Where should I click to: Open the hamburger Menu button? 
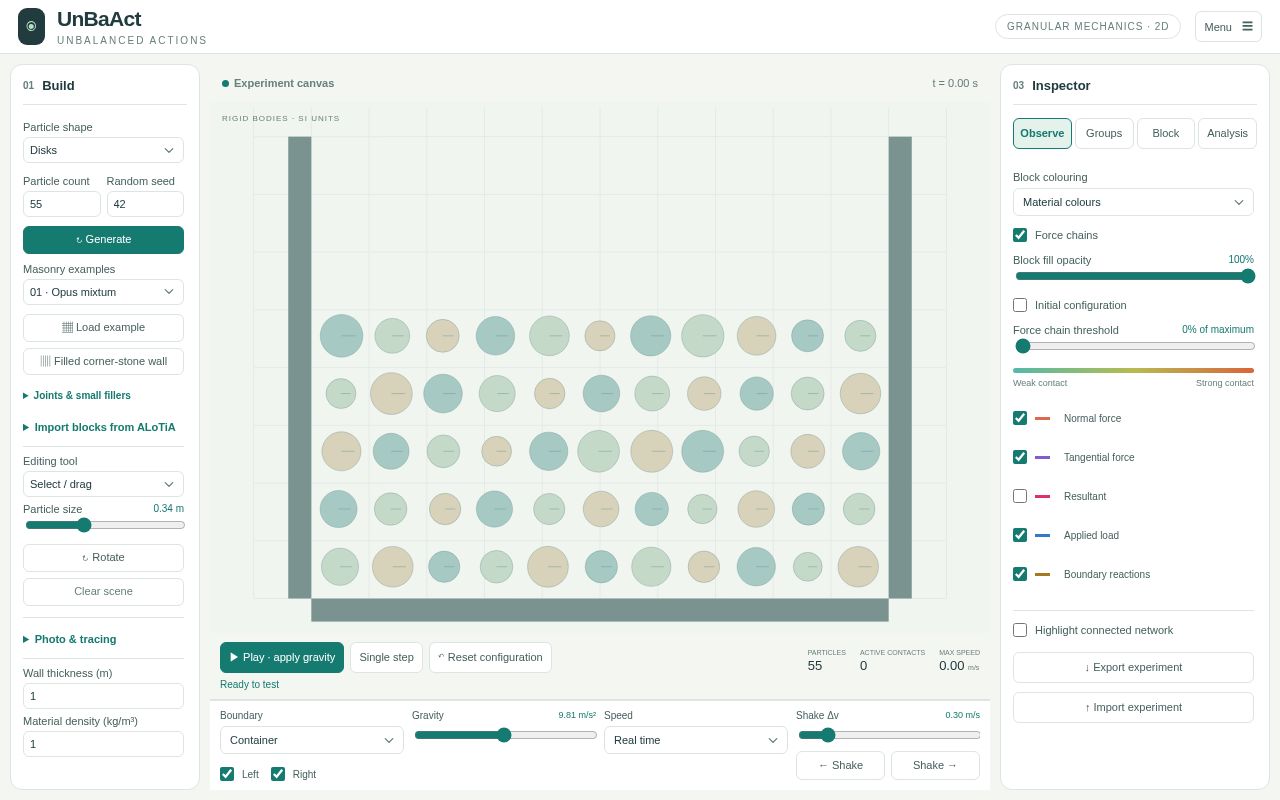click(x=1228, y=27)
